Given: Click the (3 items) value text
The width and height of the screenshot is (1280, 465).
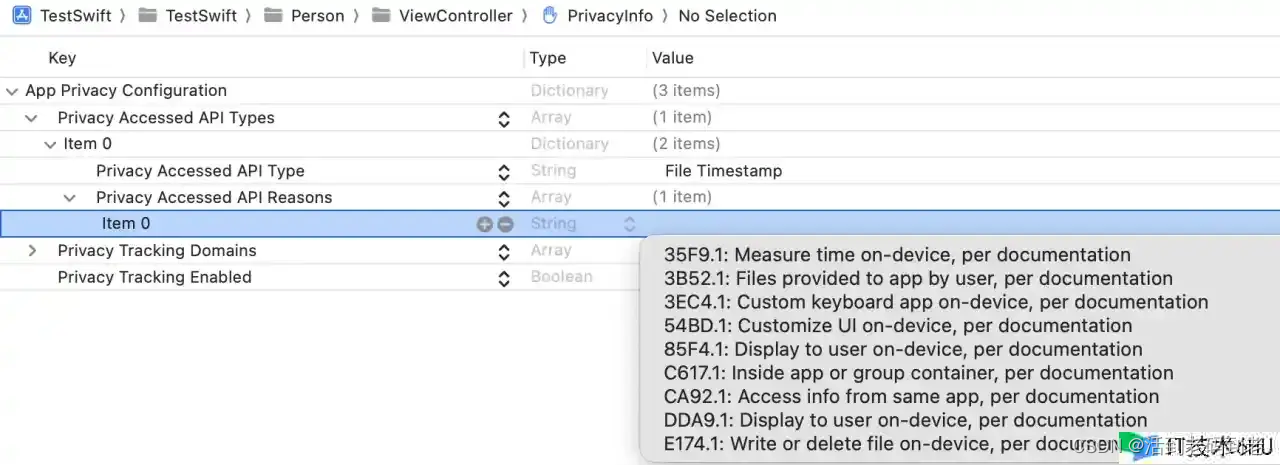Looking at the screenshot, I should 686,91.
